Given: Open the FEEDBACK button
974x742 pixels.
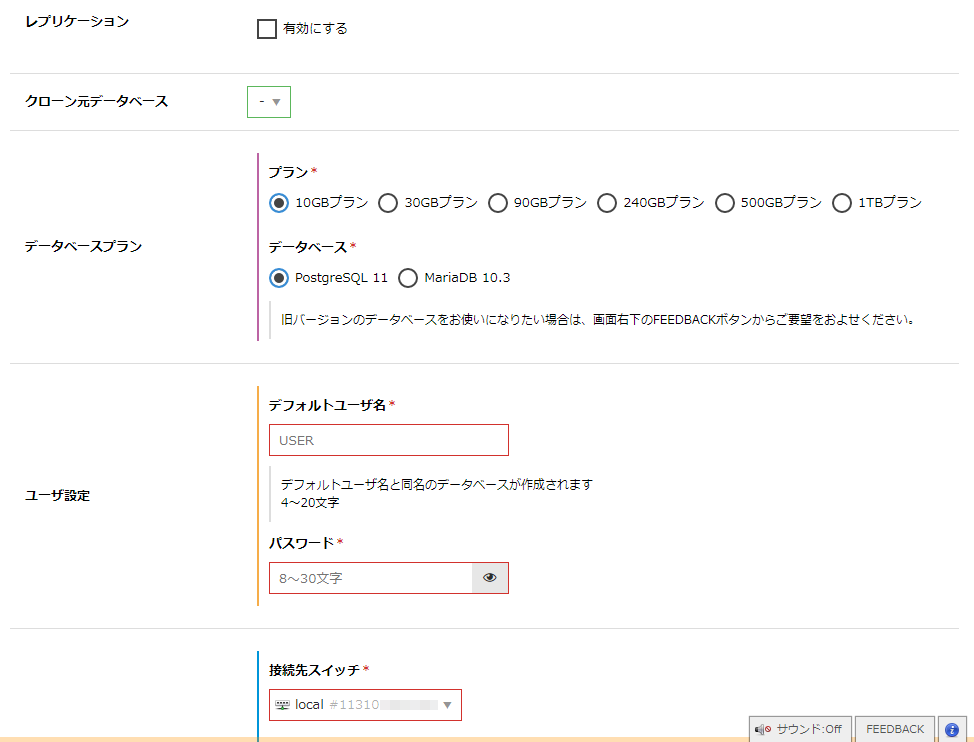Looking at the screenshot, I should coord(895,730).
